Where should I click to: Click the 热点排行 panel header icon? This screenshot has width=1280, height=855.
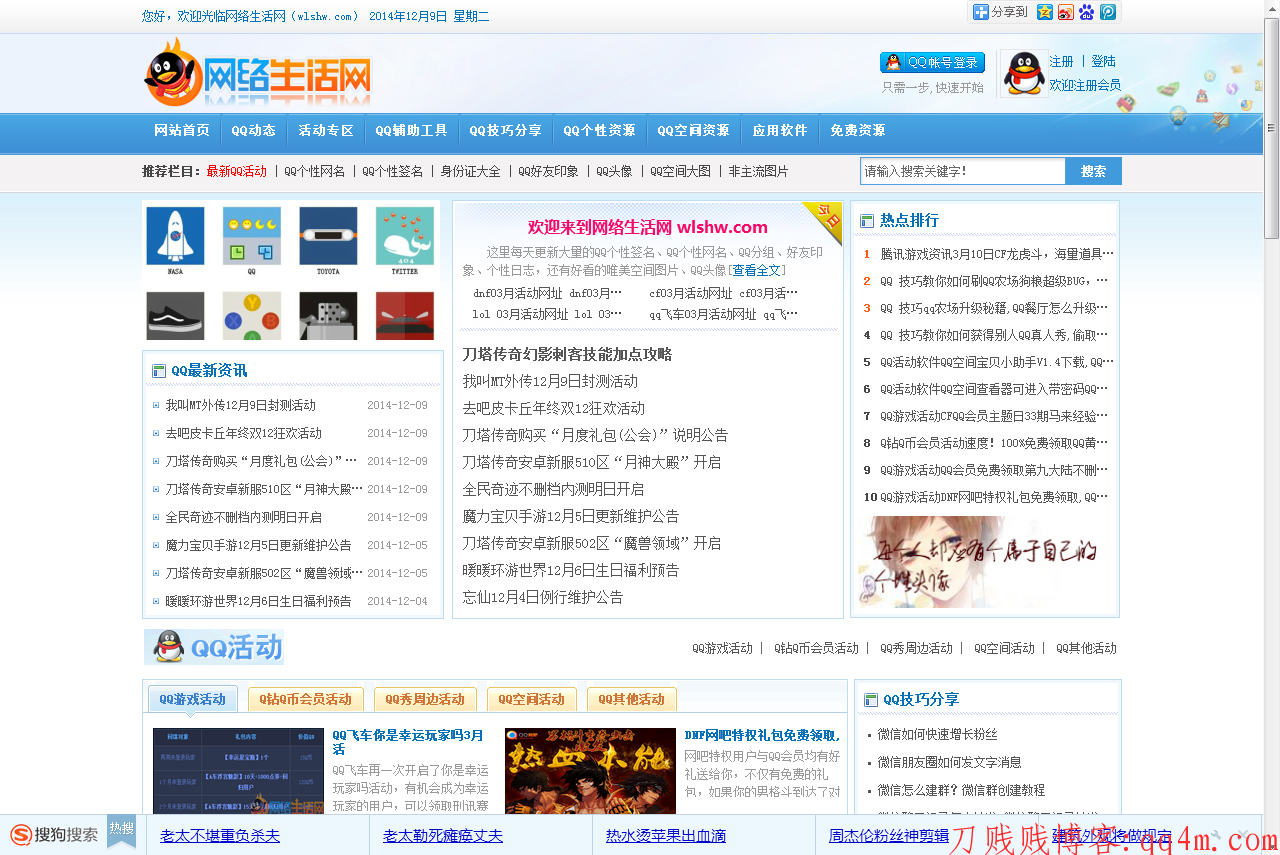(x=867, y=220)
